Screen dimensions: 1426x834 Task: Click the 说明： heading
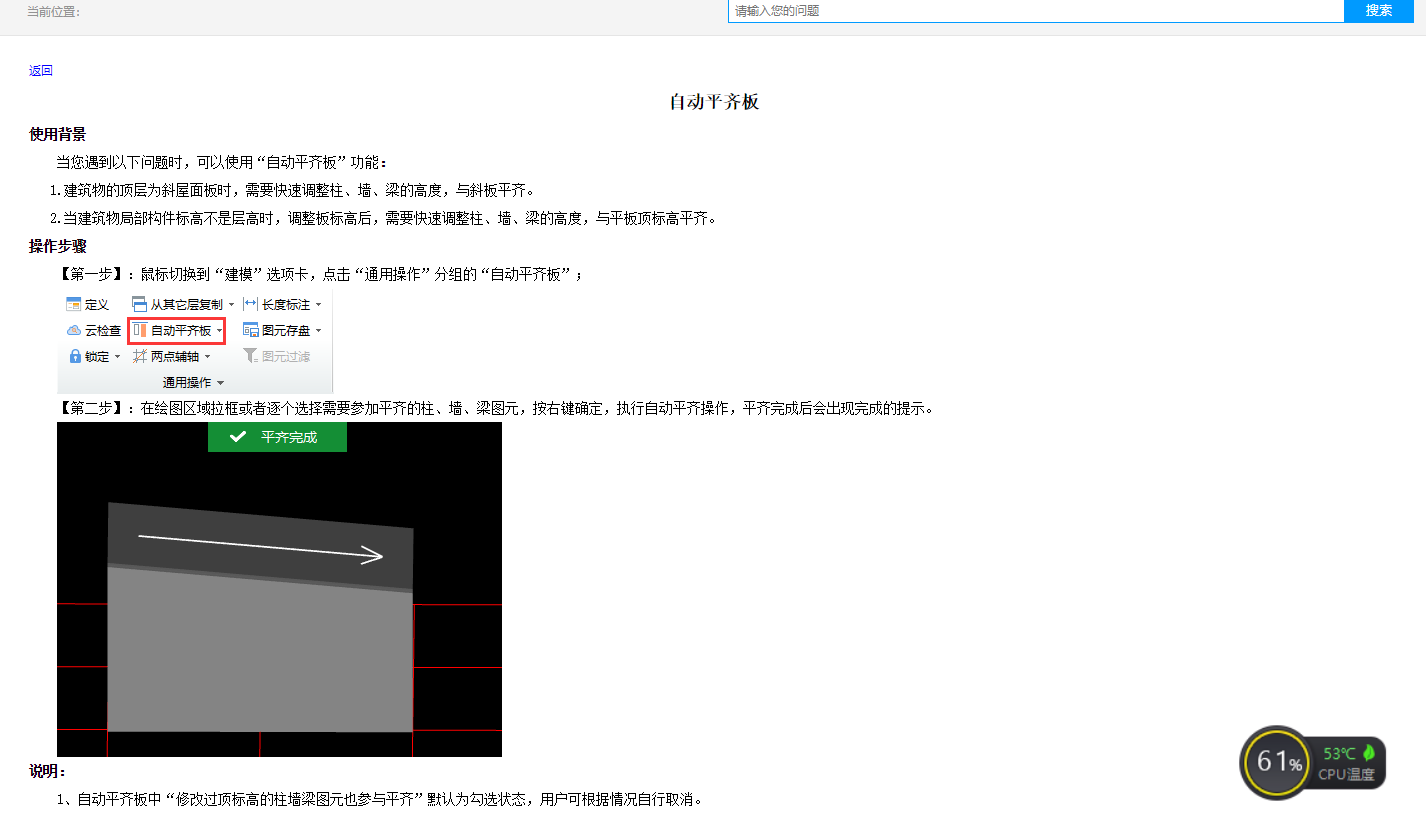pos(48,771)
